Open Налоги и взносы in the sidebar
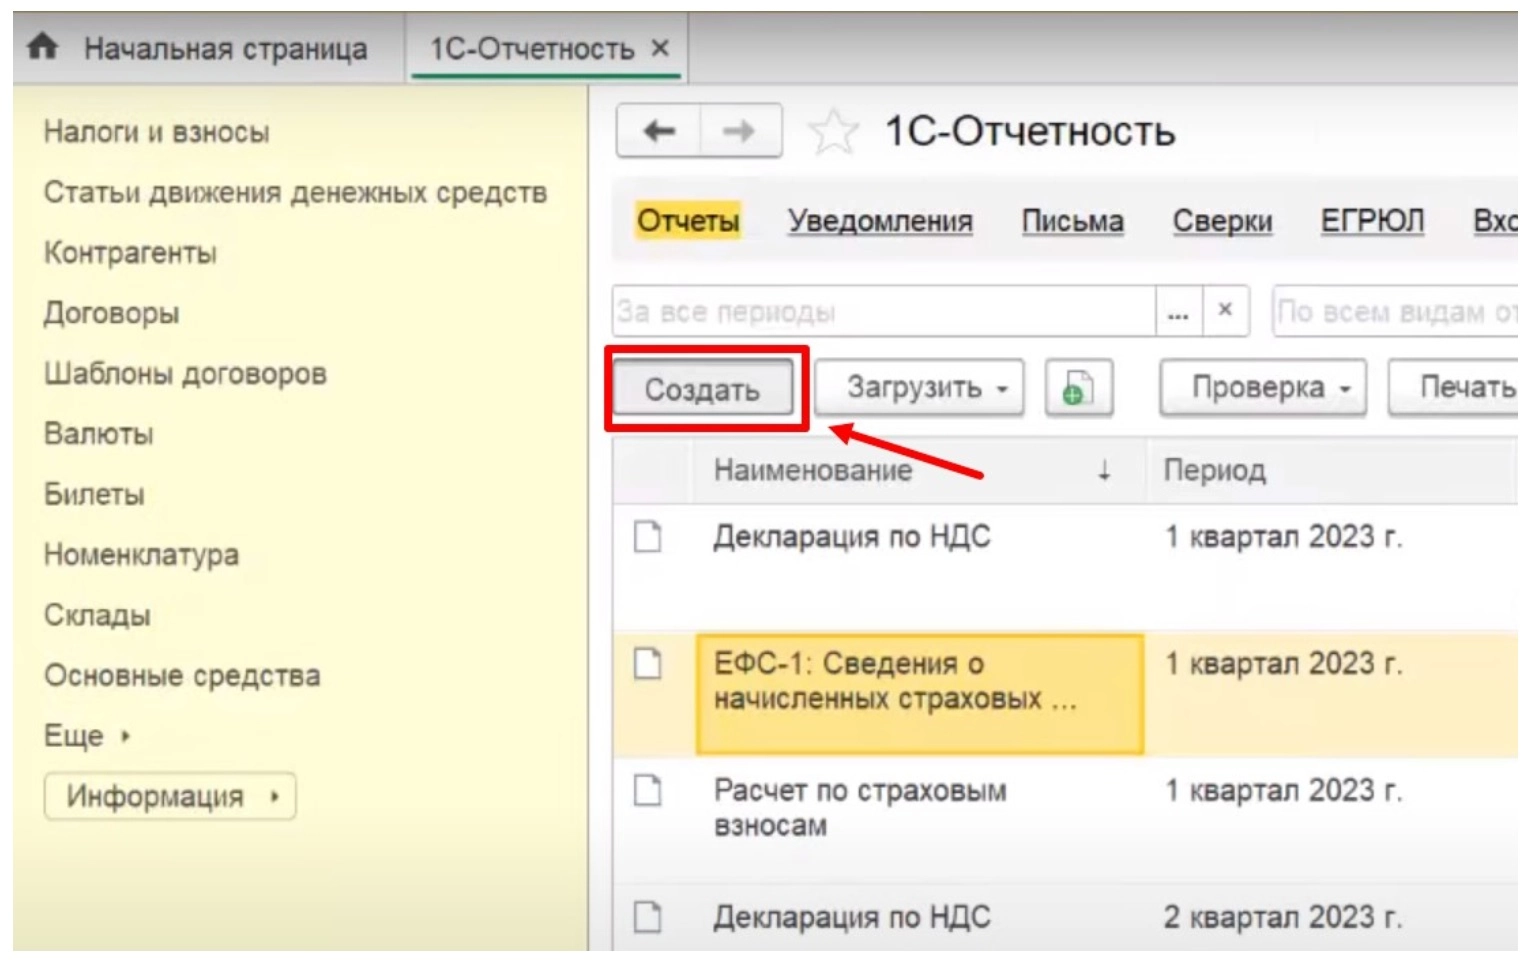The height and width of the screenshot is (969, 1534). pos(156,132)
